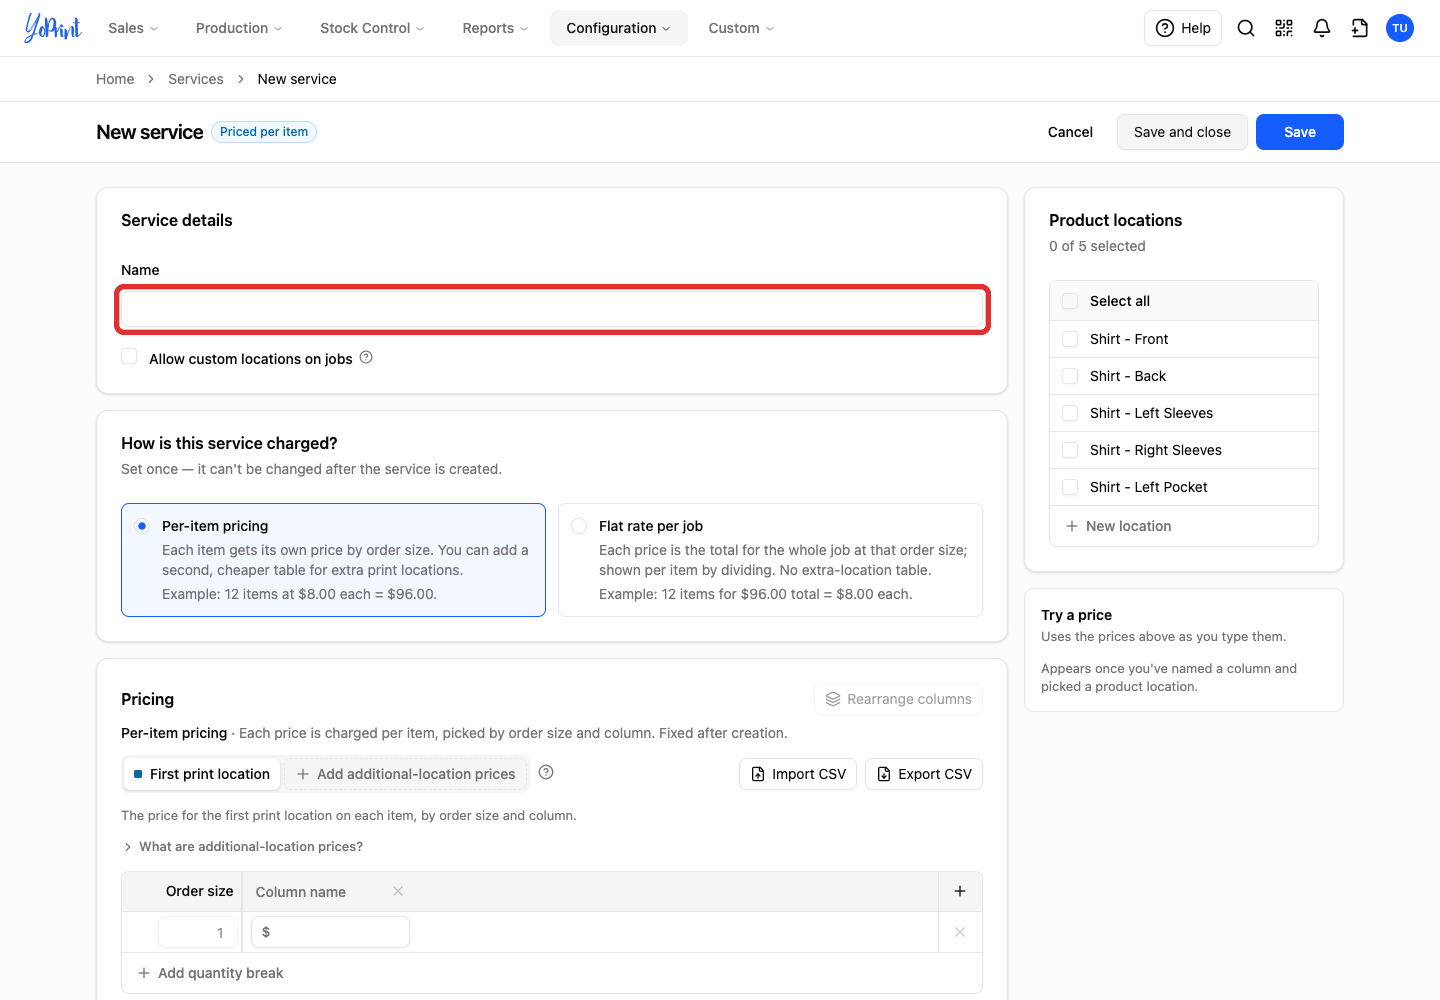
Task: Expand What are additional-location prices?
Action: pyautogui.click(x=242, y=846)
